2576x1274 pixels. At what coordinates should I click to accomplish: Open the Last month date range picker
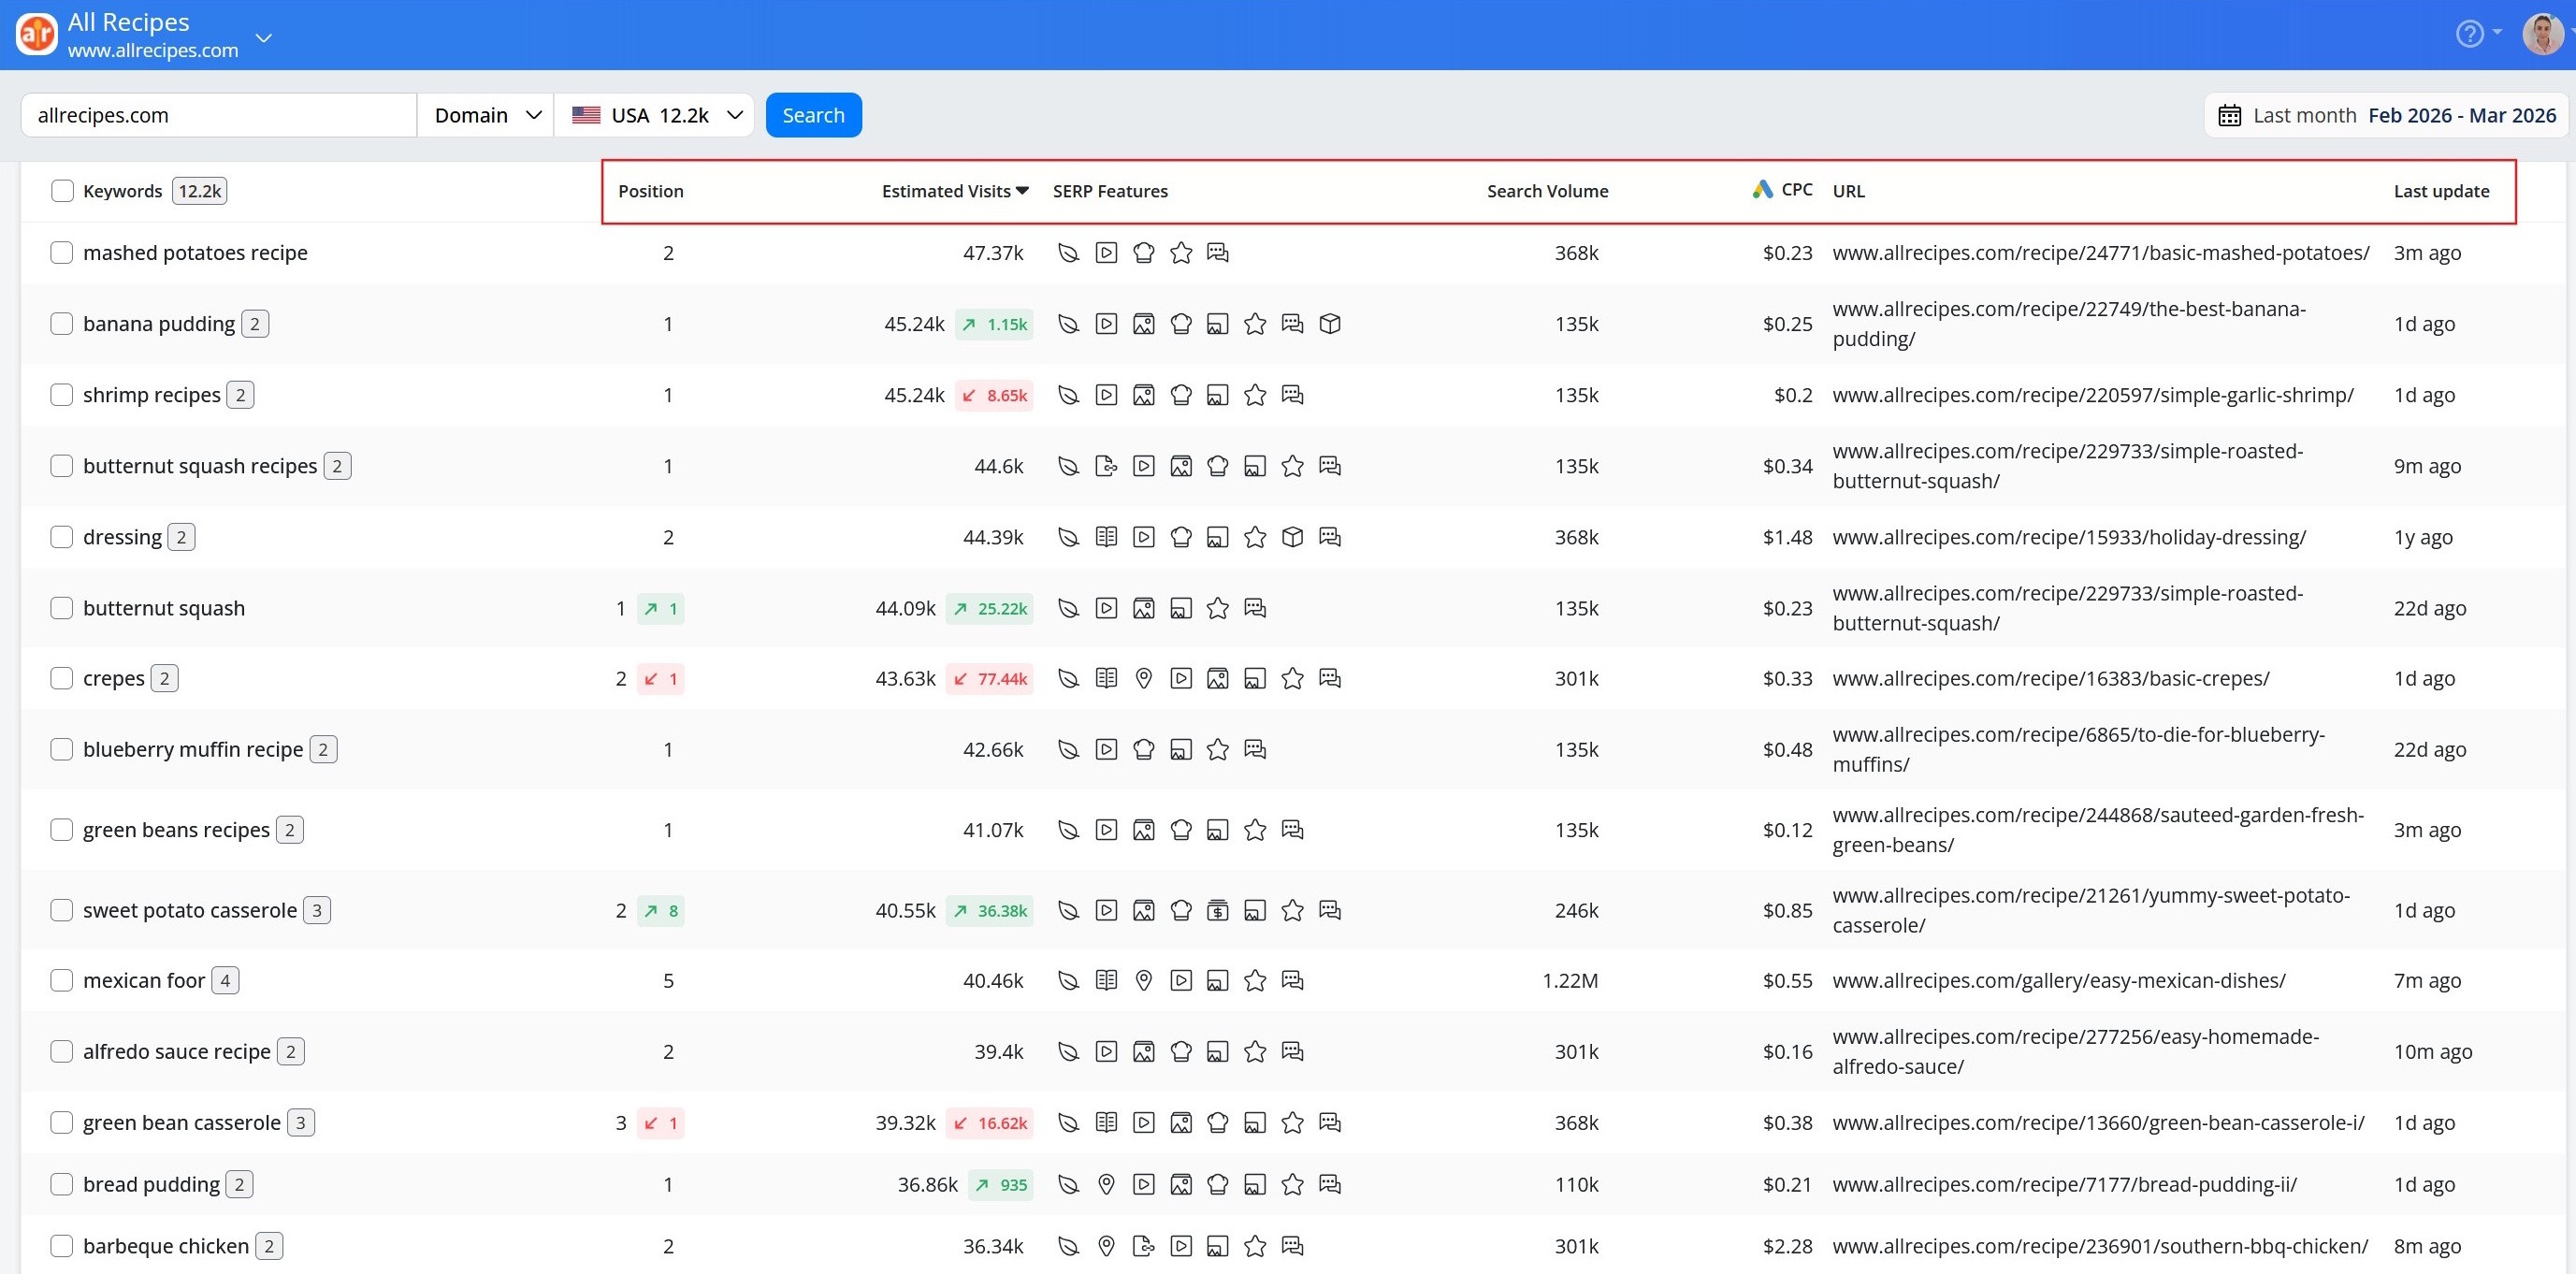(2386, 115)
